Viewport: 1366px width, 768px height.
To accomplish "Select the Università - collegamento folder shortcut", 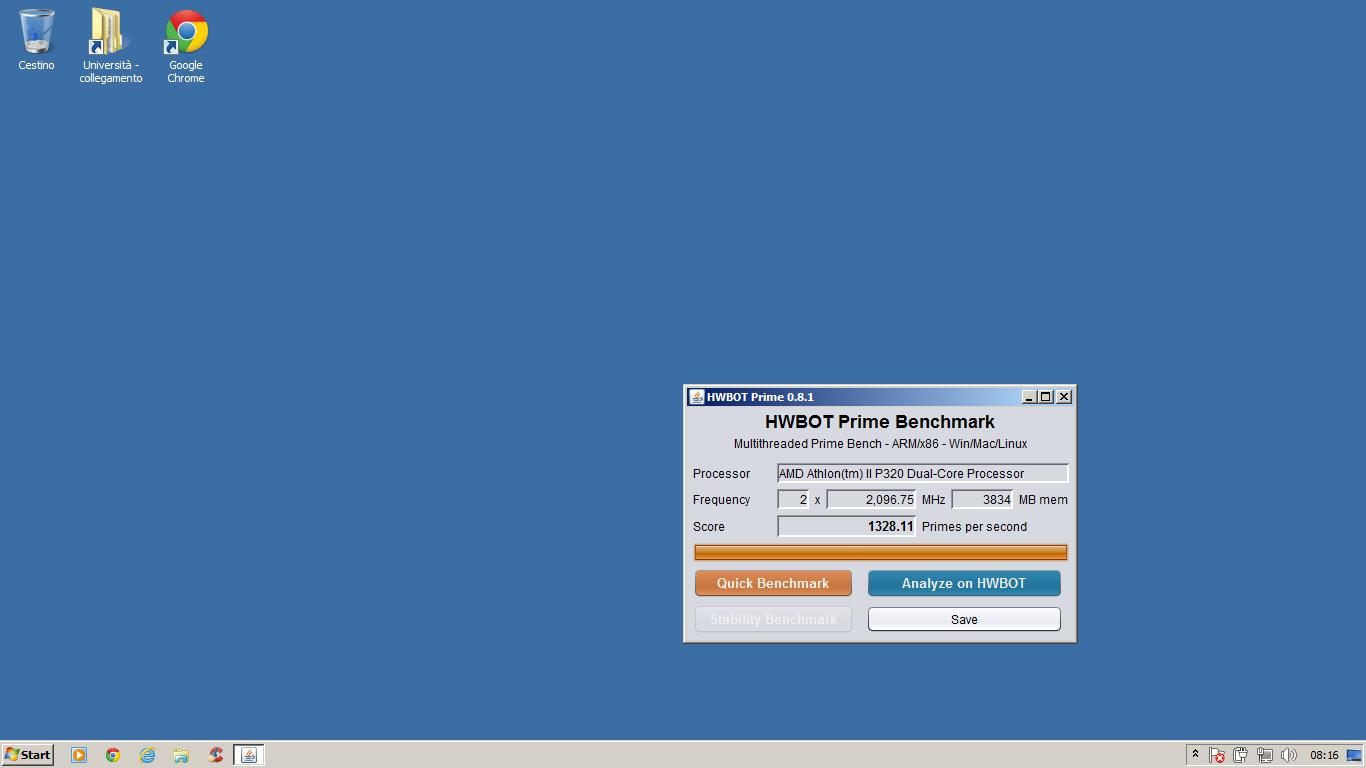I will point(110,46).
